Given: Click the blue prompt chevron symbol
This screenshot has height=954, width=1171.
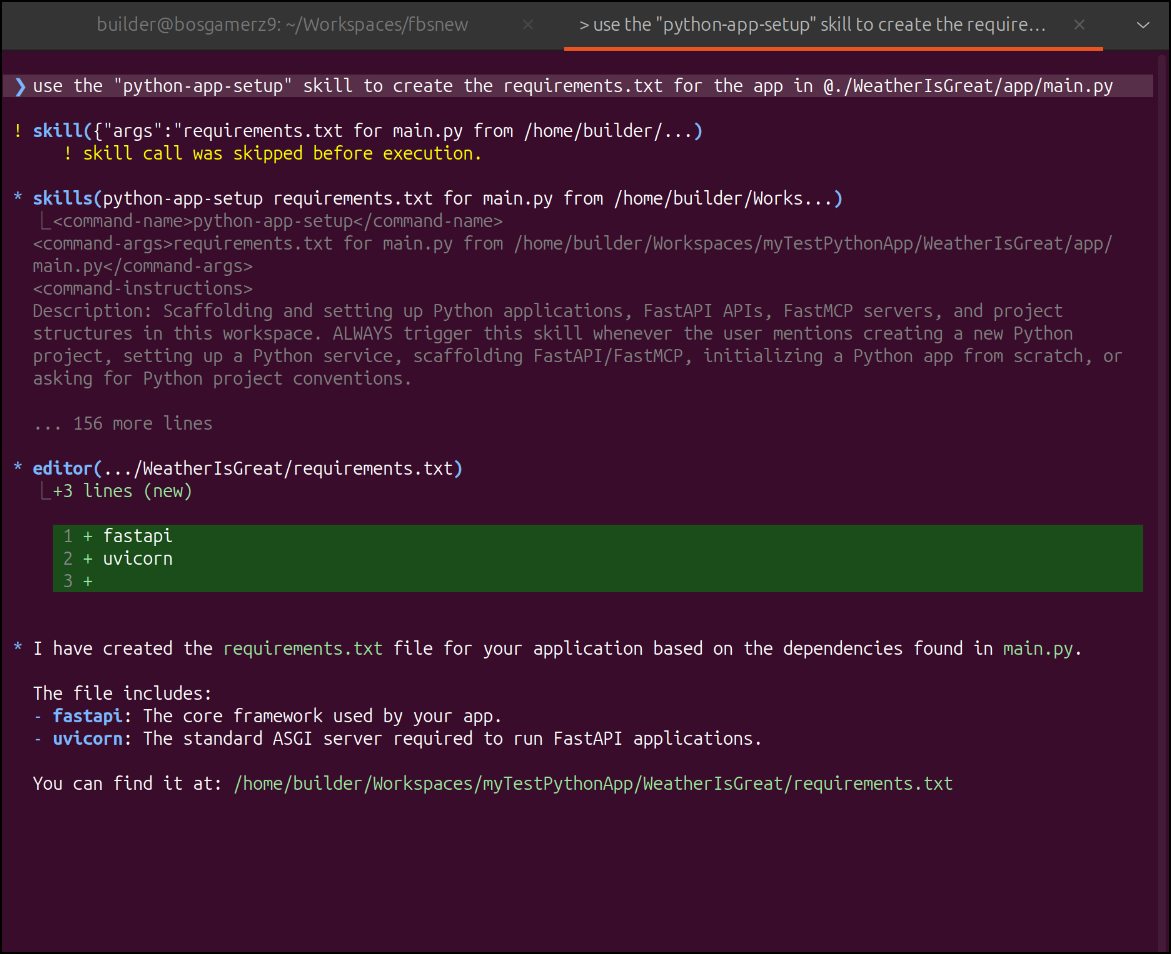Looking at the screenshot, I should click(x=20, y=86).
